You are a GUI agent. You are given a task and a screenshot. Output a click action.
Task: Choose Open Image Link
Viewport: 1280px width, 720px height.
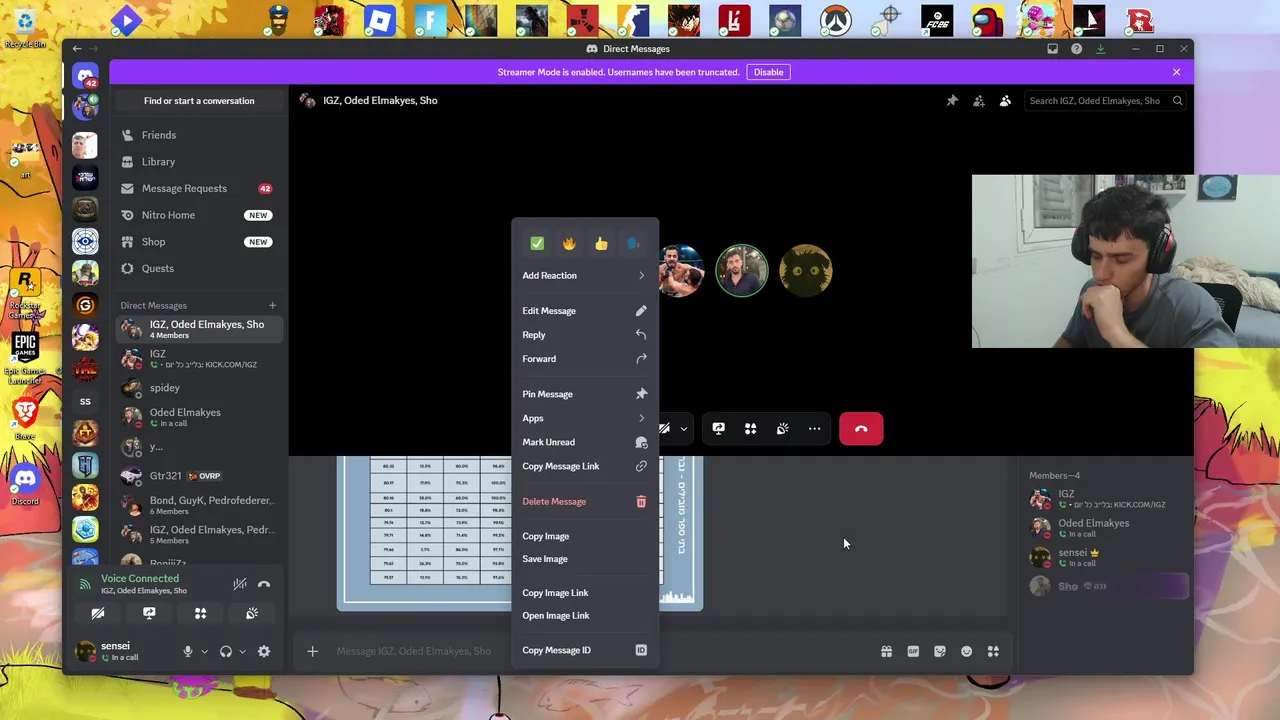tap(585, 616)
